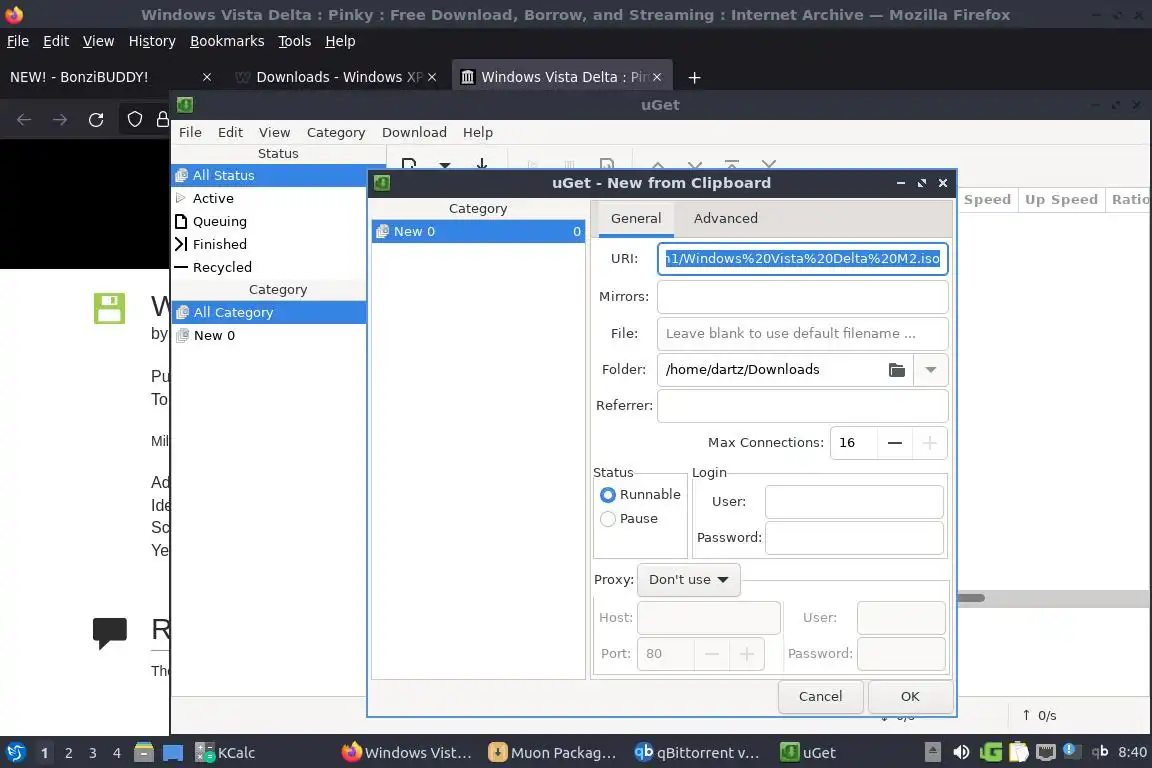The width and height of the screenshot is (1152, 768).
Task: Click the taskbar clock 8:40
Action: [1132, 752]
